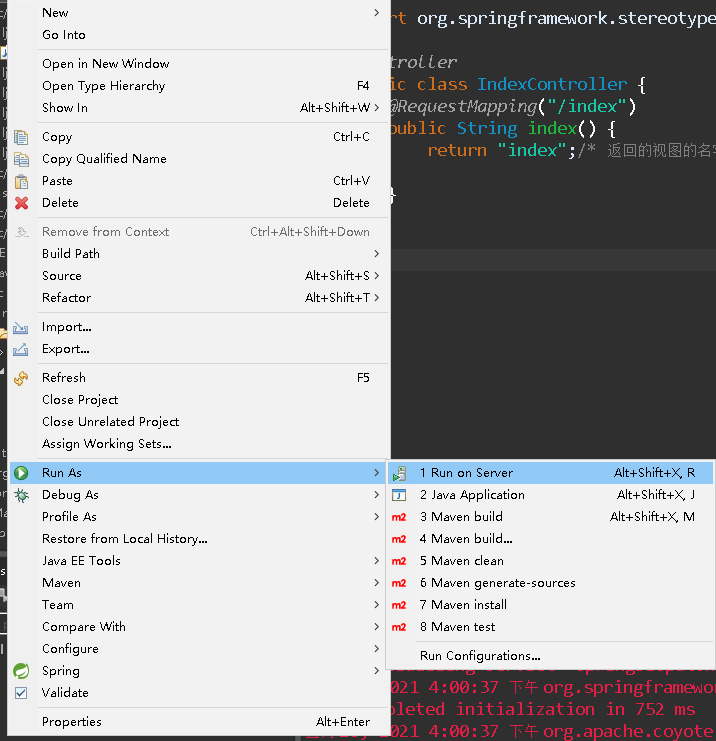Click the Debug As bug icon
Viewport: 716px width, 741px height.
point(21,495)
